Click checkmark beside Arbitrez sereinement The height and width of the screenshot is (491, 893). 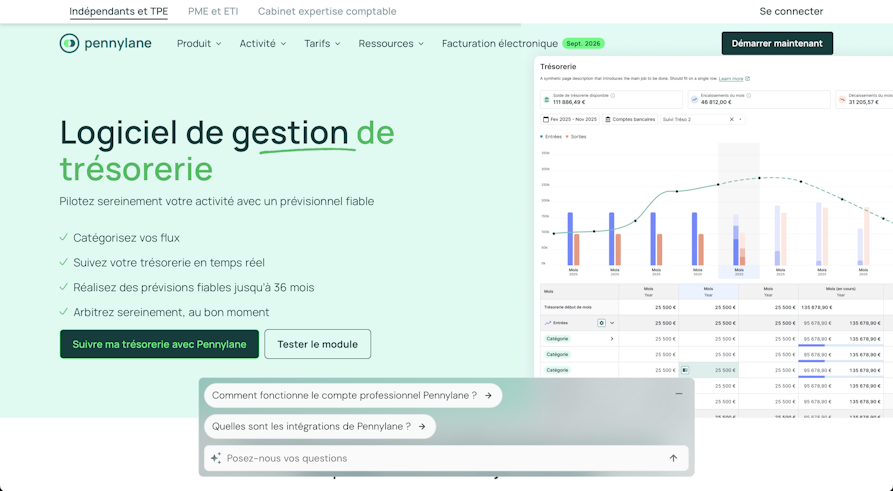pyautogui.click(x=64, y=312)
